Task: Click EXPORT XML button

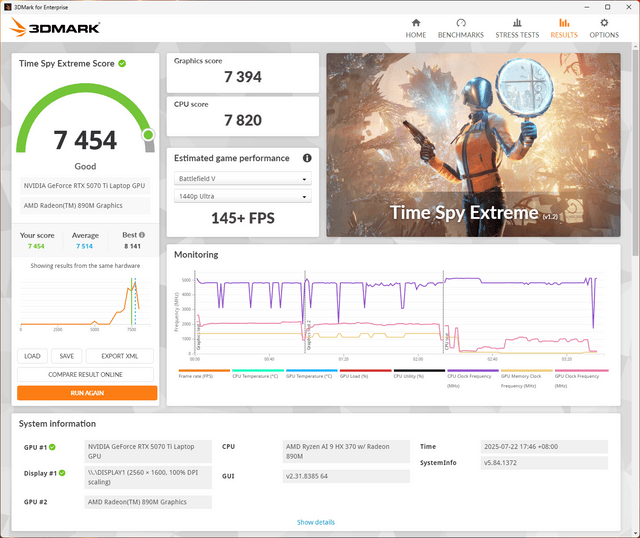Action: 120,356
